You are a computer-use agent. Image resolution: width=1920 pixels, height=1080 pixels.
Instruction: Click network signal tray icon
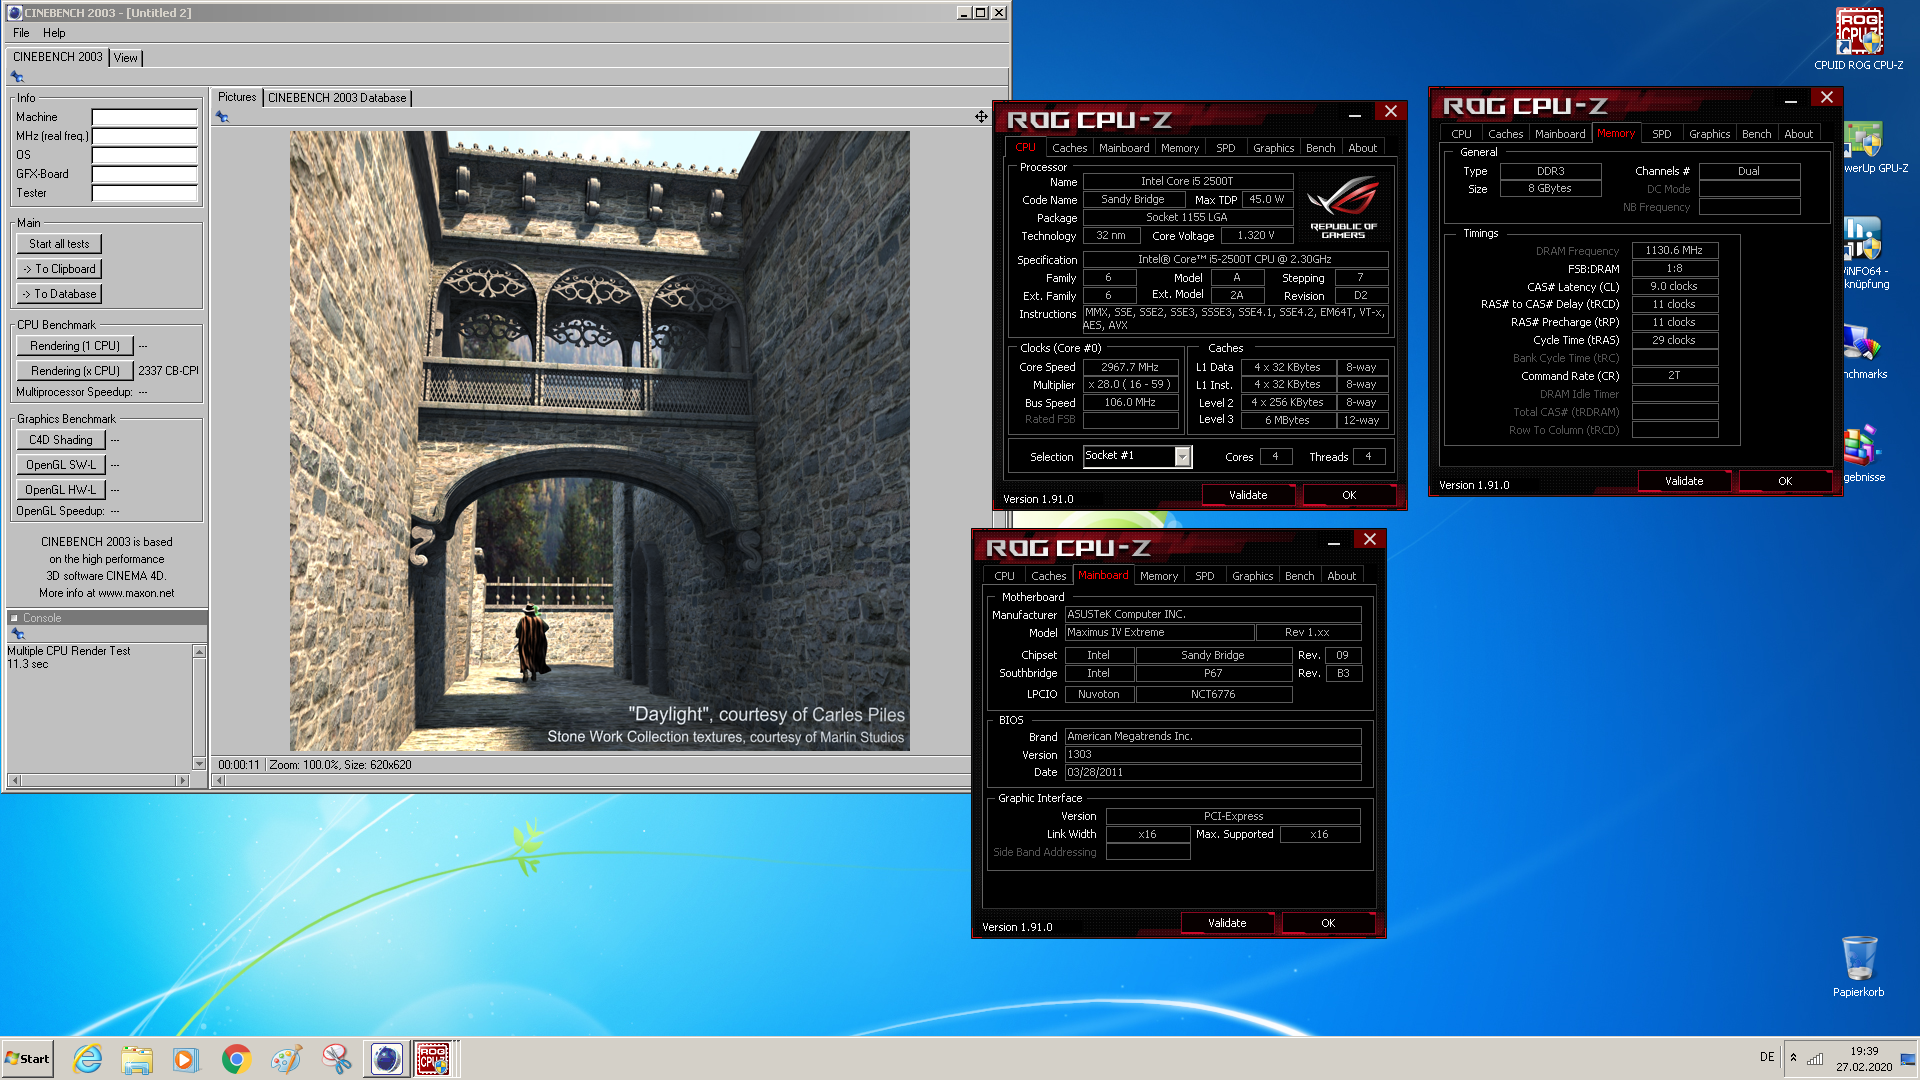coord(1814,1058)
